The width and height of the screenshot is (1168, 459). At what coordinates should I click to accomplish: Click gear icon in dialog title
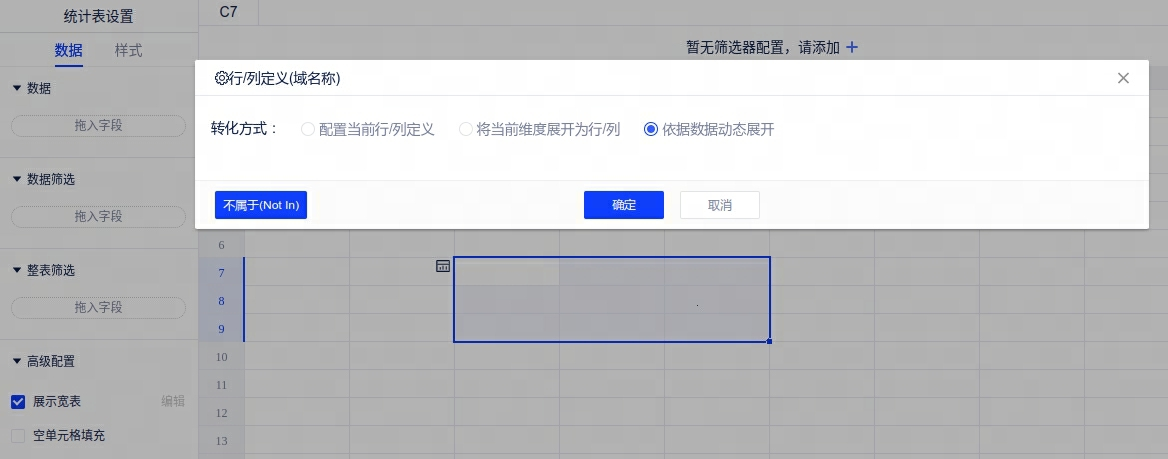click(x=222, y=78)
